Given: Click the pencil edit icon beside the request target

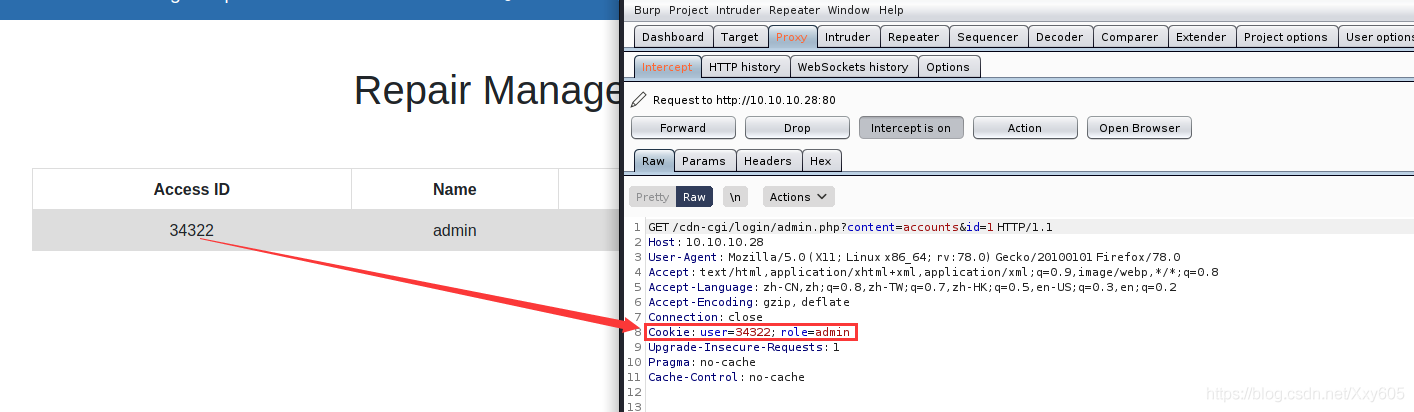Looking at the screenshot, I should click(x=639, y=100).
